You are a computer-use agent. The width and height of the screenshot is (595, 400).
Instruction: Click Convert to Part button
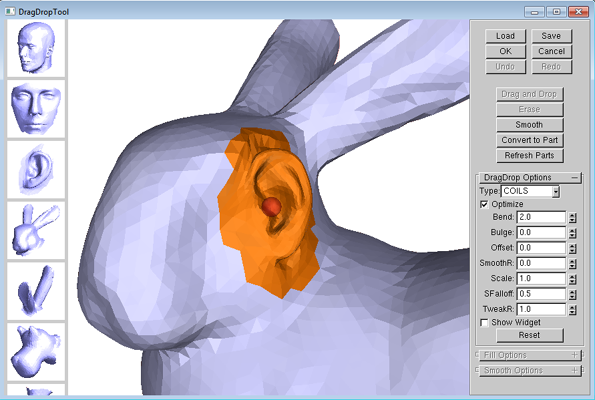(529, 140)
